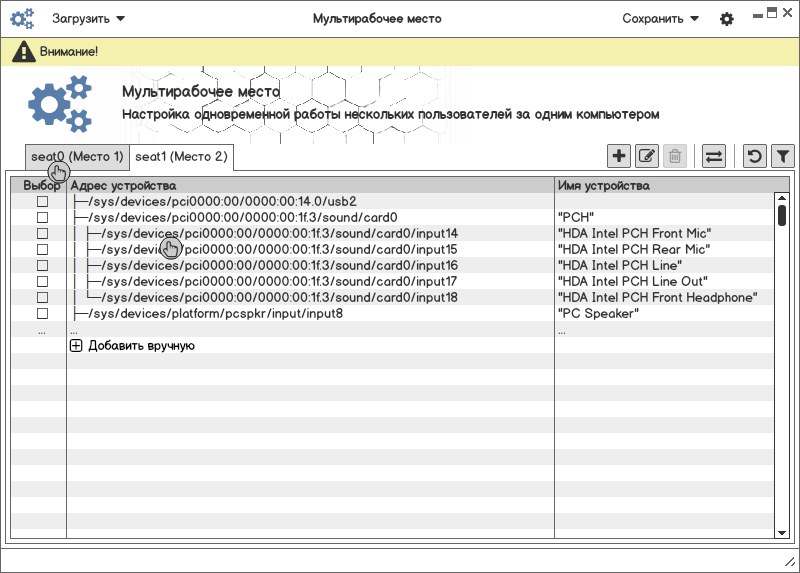Viewport: 800px width, 573px height.
Task: Enable checkbox for pcspkr input8 device
Action: [42, 313]
